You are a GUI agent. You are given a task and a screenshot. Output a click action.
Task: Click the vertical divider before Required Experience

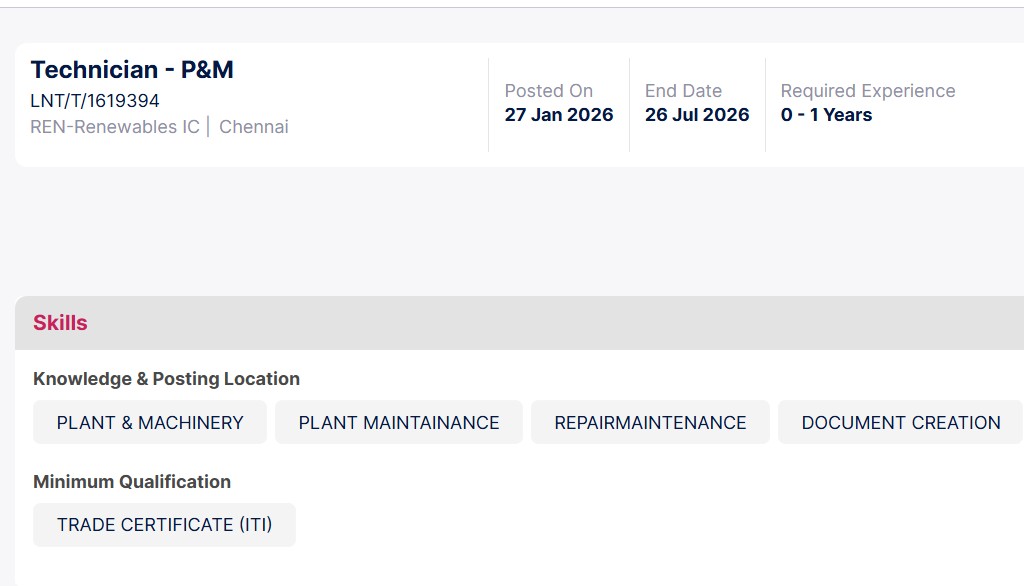(x=765, y=105)
